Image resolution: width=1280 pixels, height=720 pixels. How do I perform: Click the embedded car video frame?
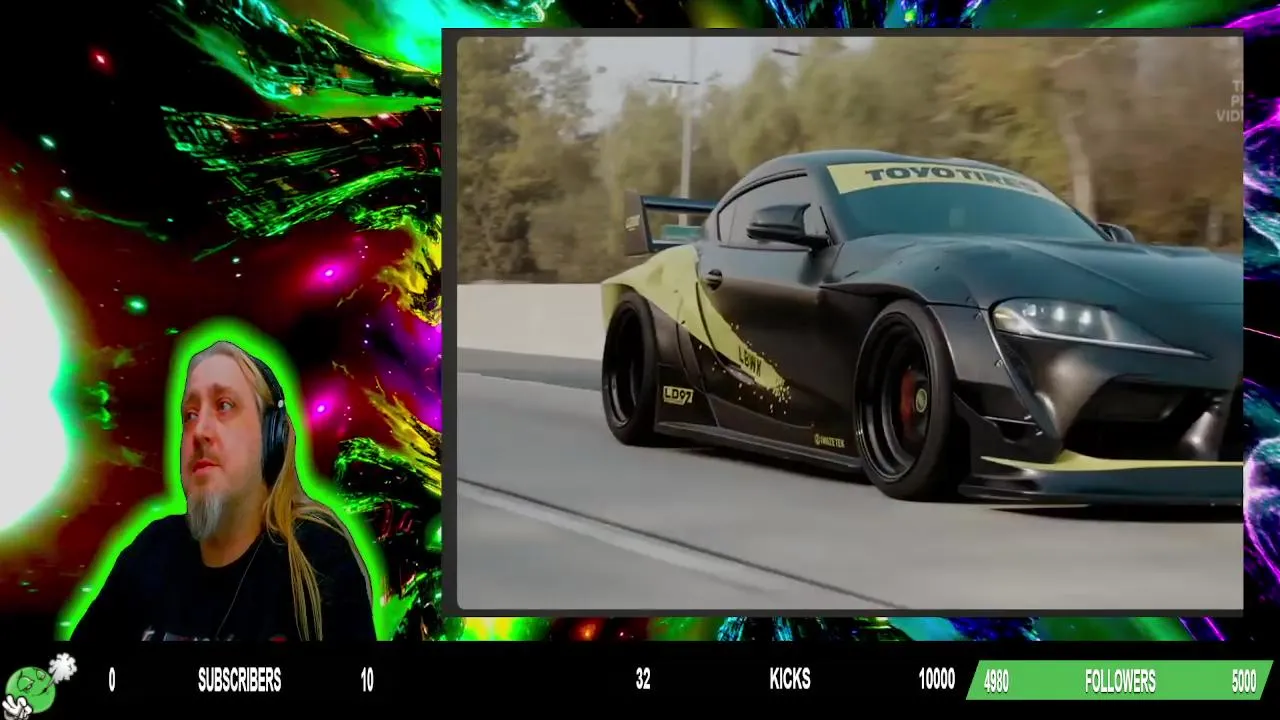(x=850, y=323)
